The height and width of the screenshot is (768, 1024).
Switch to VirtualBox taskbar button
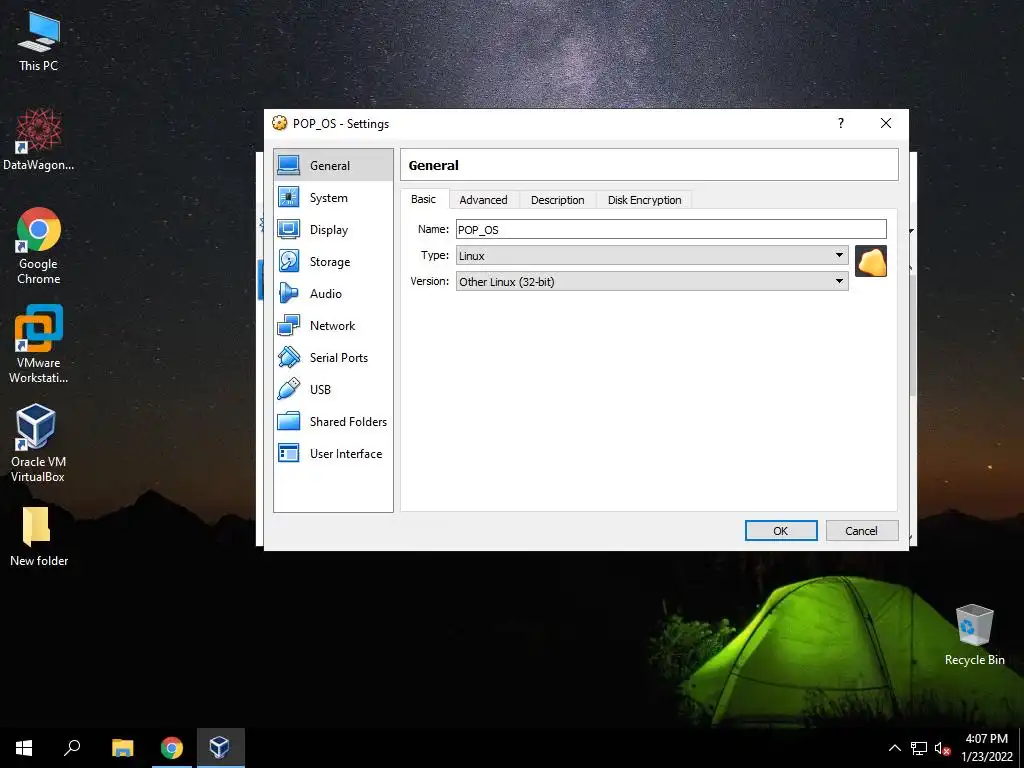[x=220, y=748]
